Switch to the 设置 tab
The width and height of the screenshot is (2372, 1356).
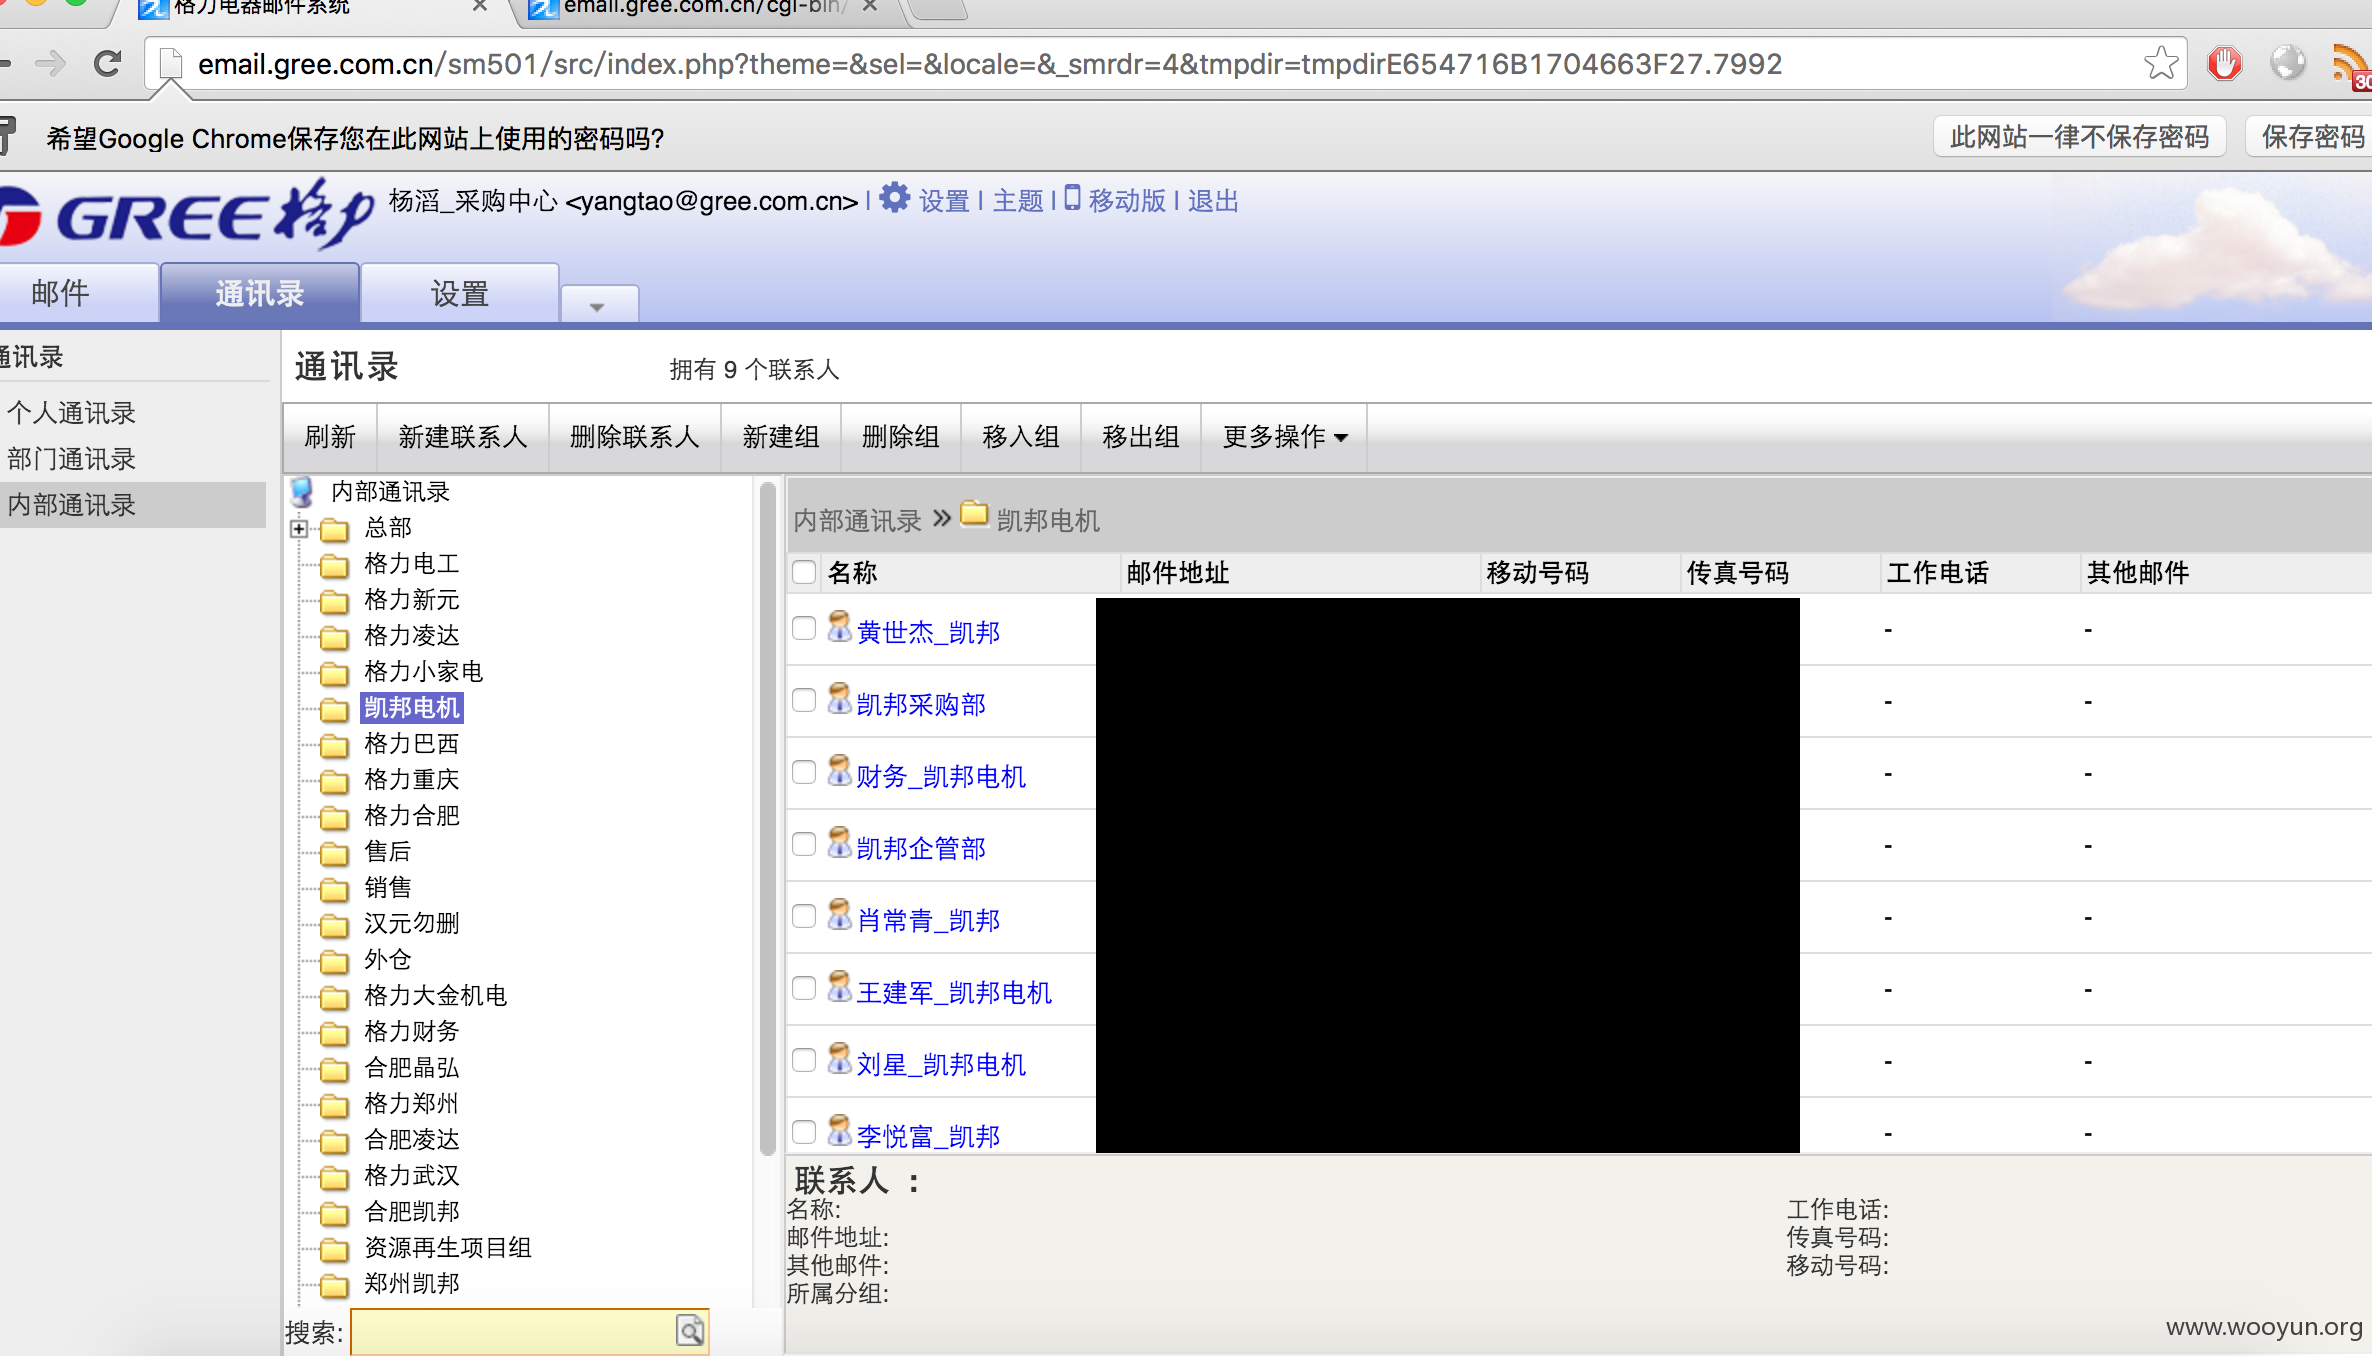click(460, 293)
